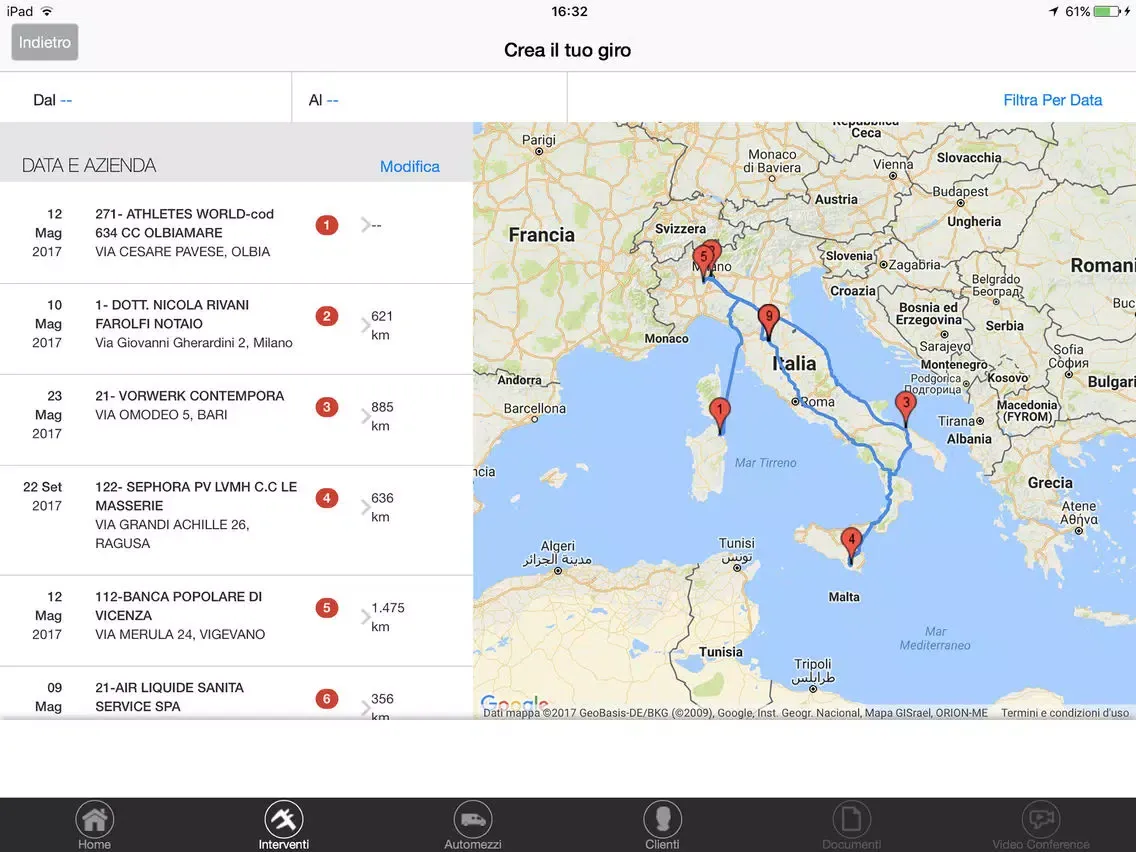Set the Dal start date field
The image size is (1136, 852).
pyautogui.click(x=66, y=100)
